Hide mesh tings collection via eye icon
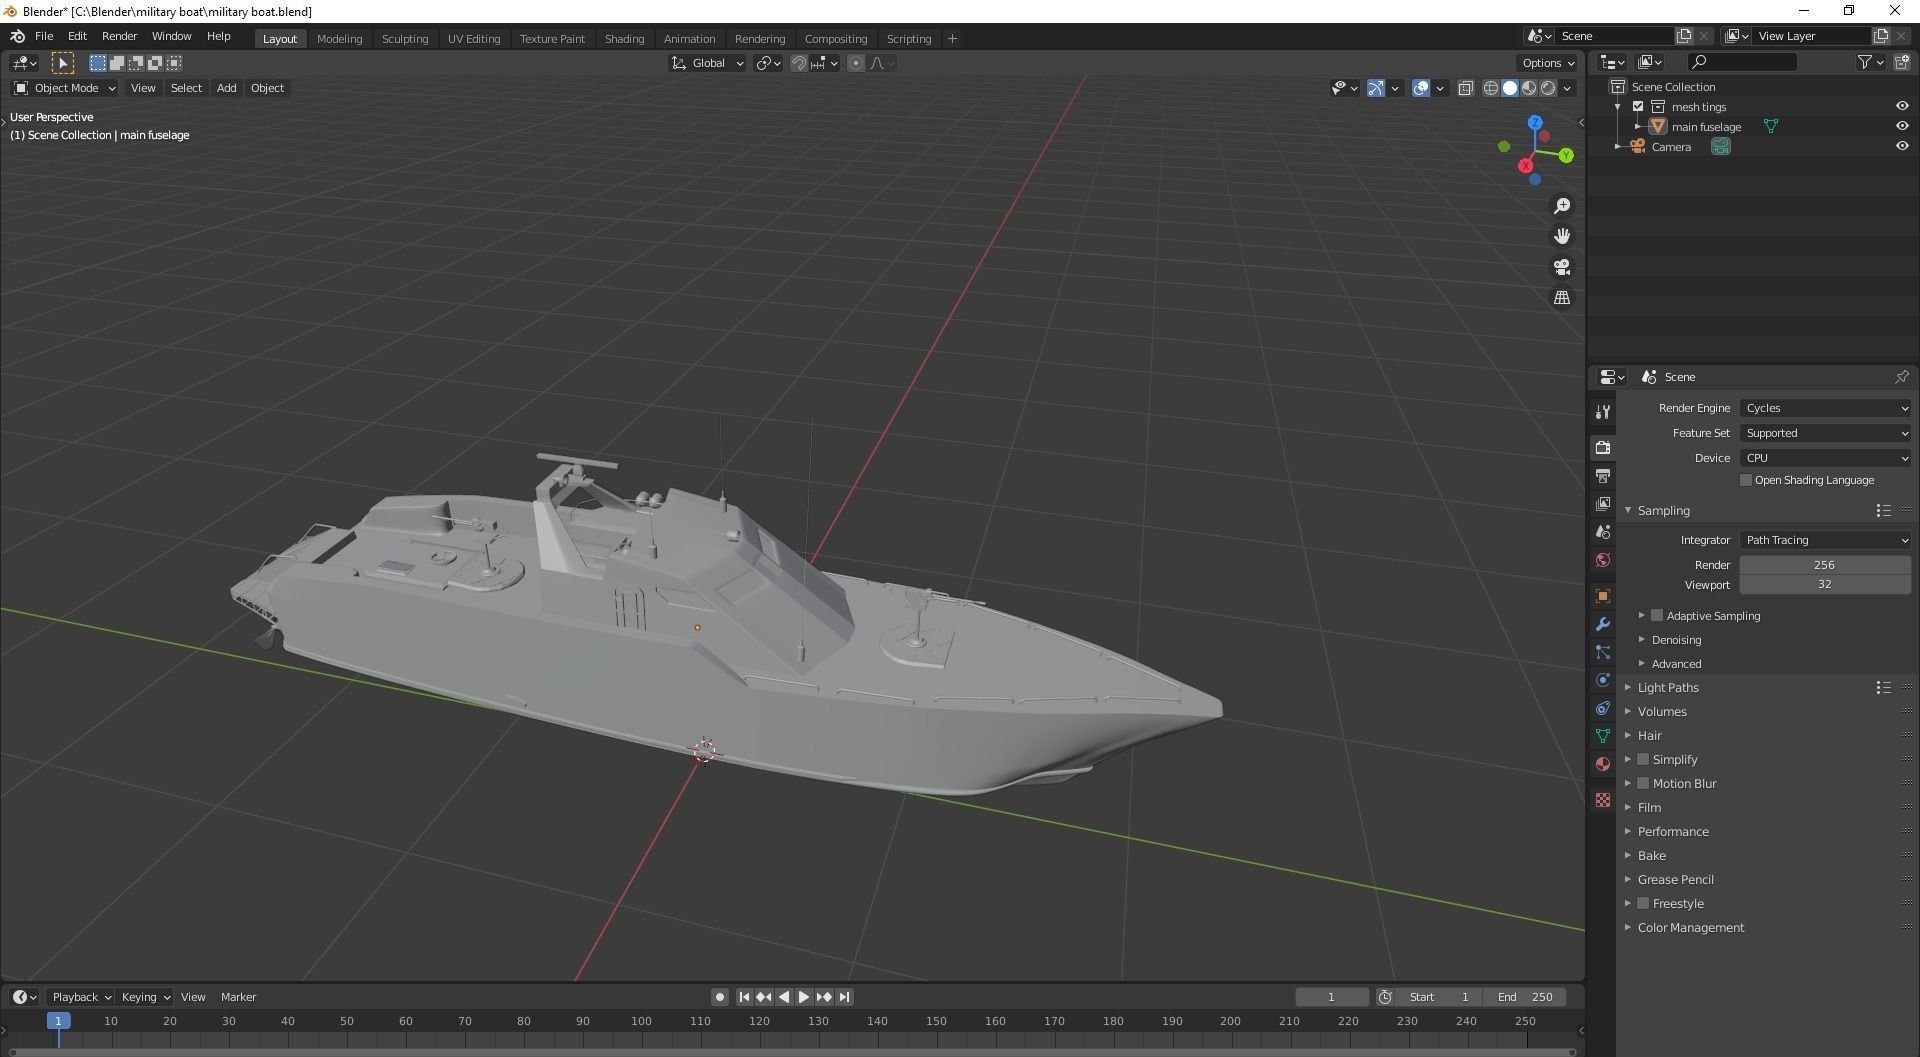The image size is (1920, 1057). pyautogui.click(x=1902, y=107)
